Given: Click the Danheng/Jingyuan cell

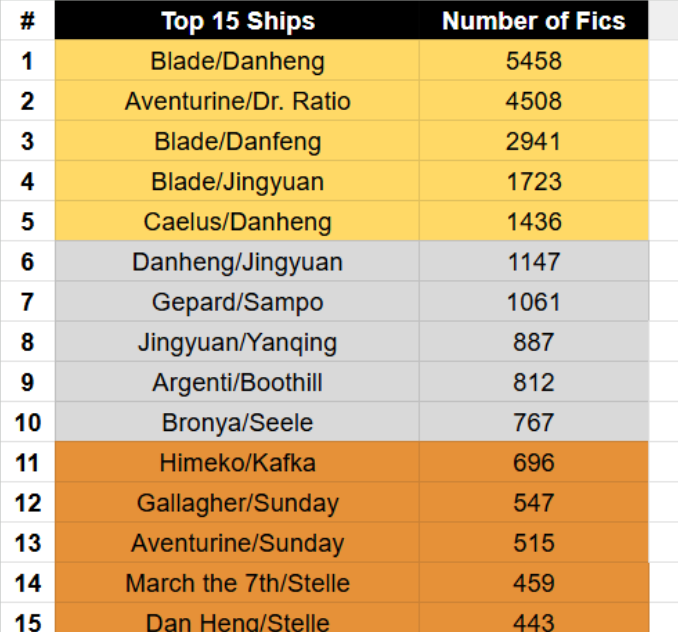Looking at the screenshot, I should click(x=237, y=261).
